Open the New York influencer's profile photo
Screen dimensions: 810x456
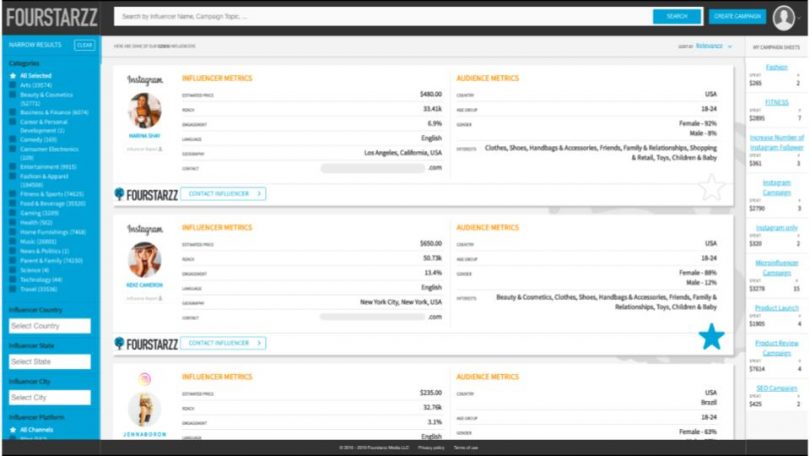145,260
